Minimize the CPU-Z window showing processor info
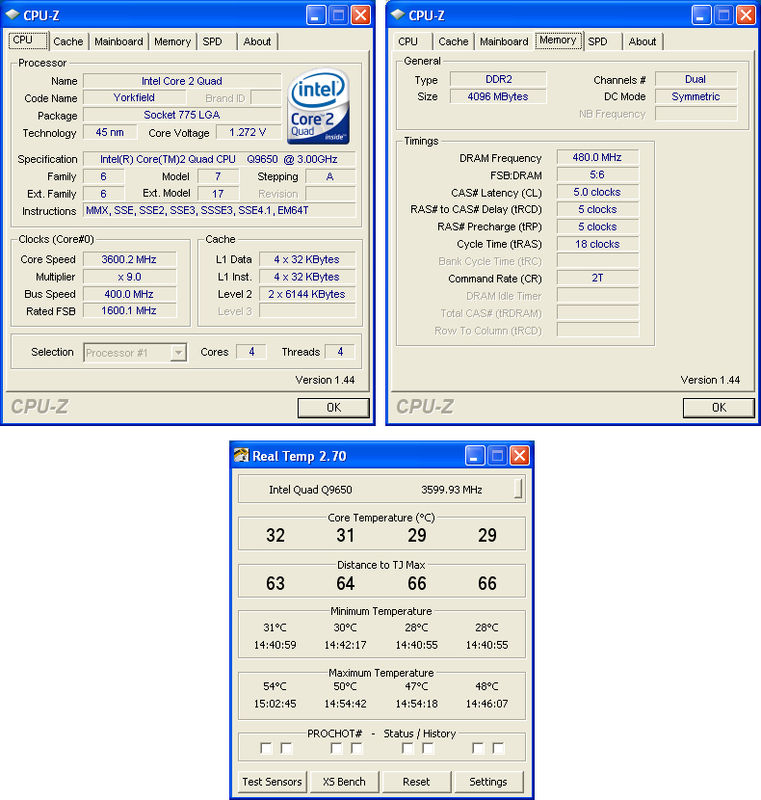 pos(316,15)
